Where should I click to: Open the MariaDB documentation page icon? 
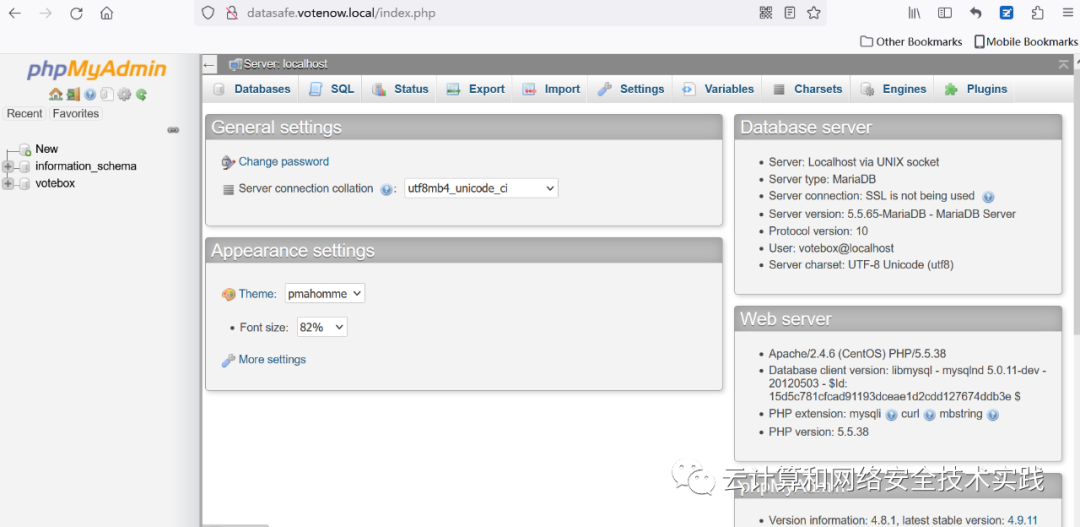tap(107, 94)
